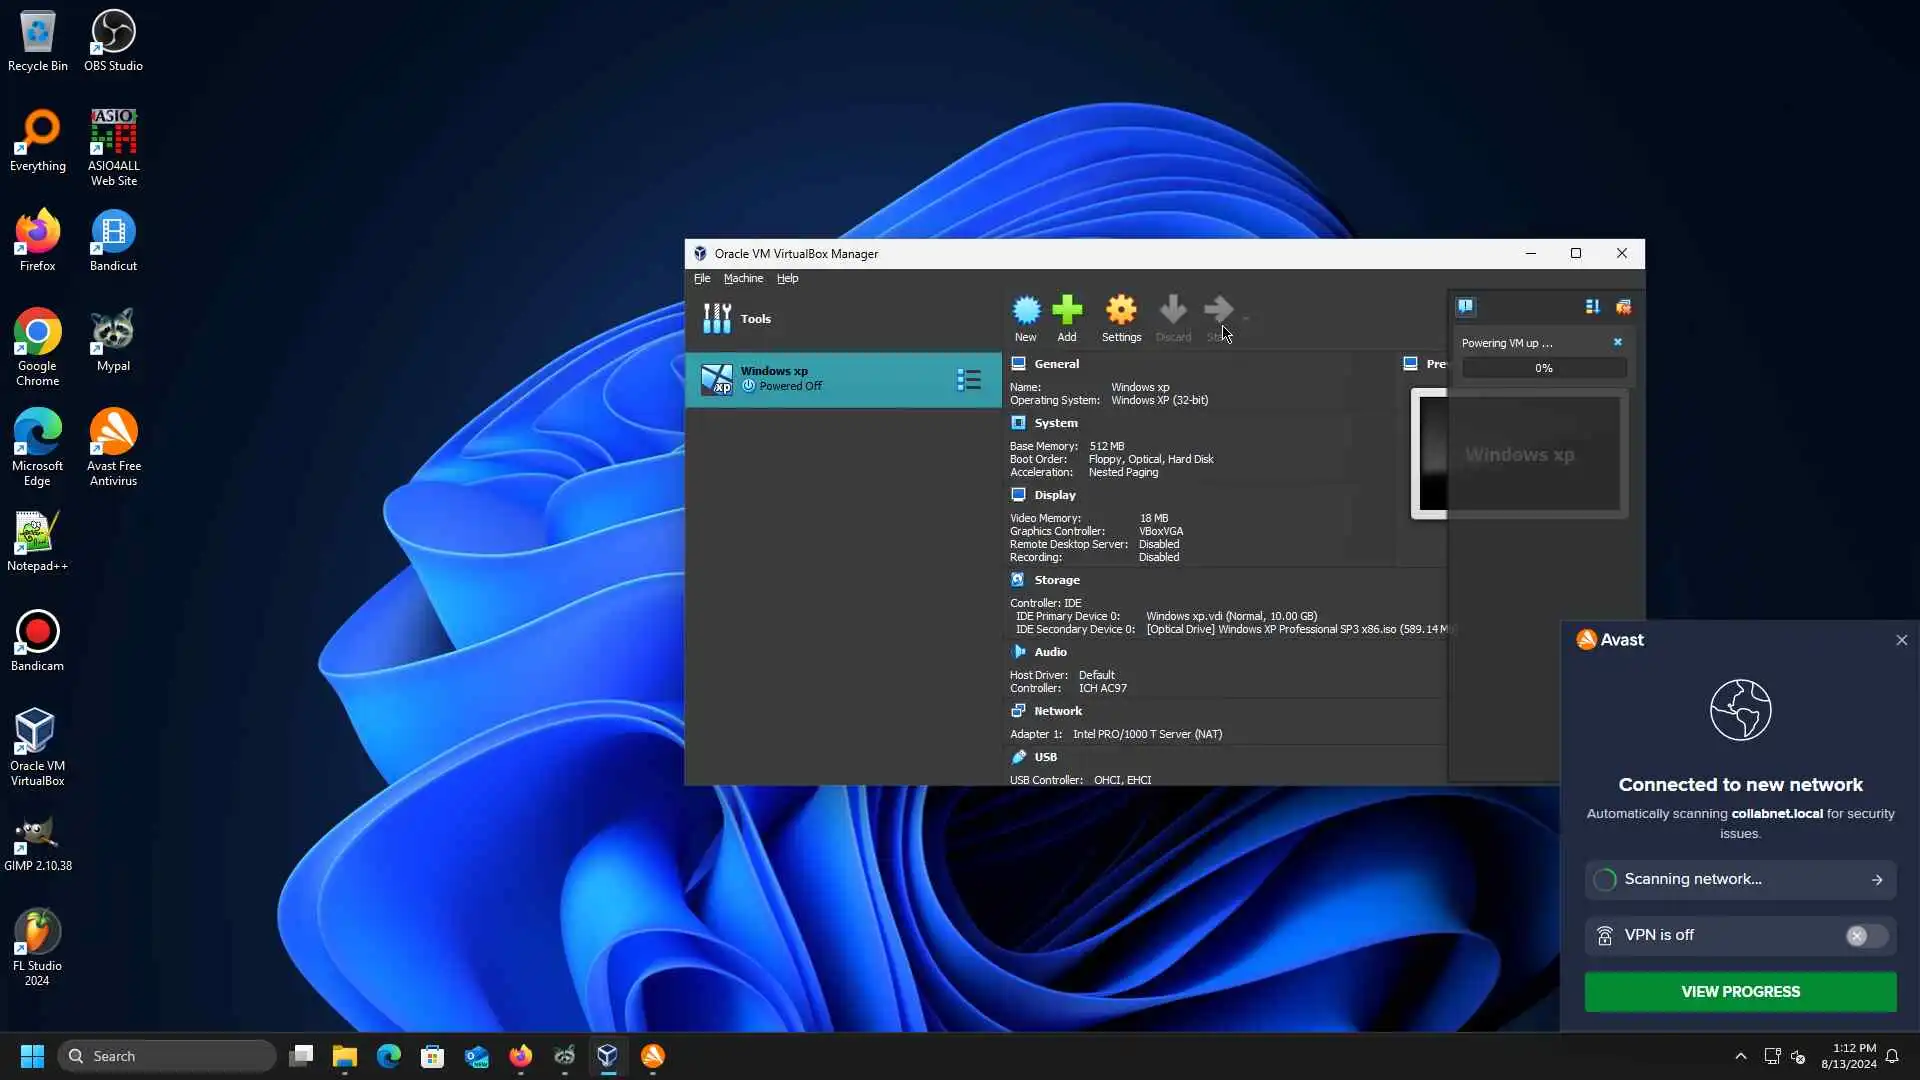Open the Help menu
The image size is (1920, 1080).
point(787,278)
